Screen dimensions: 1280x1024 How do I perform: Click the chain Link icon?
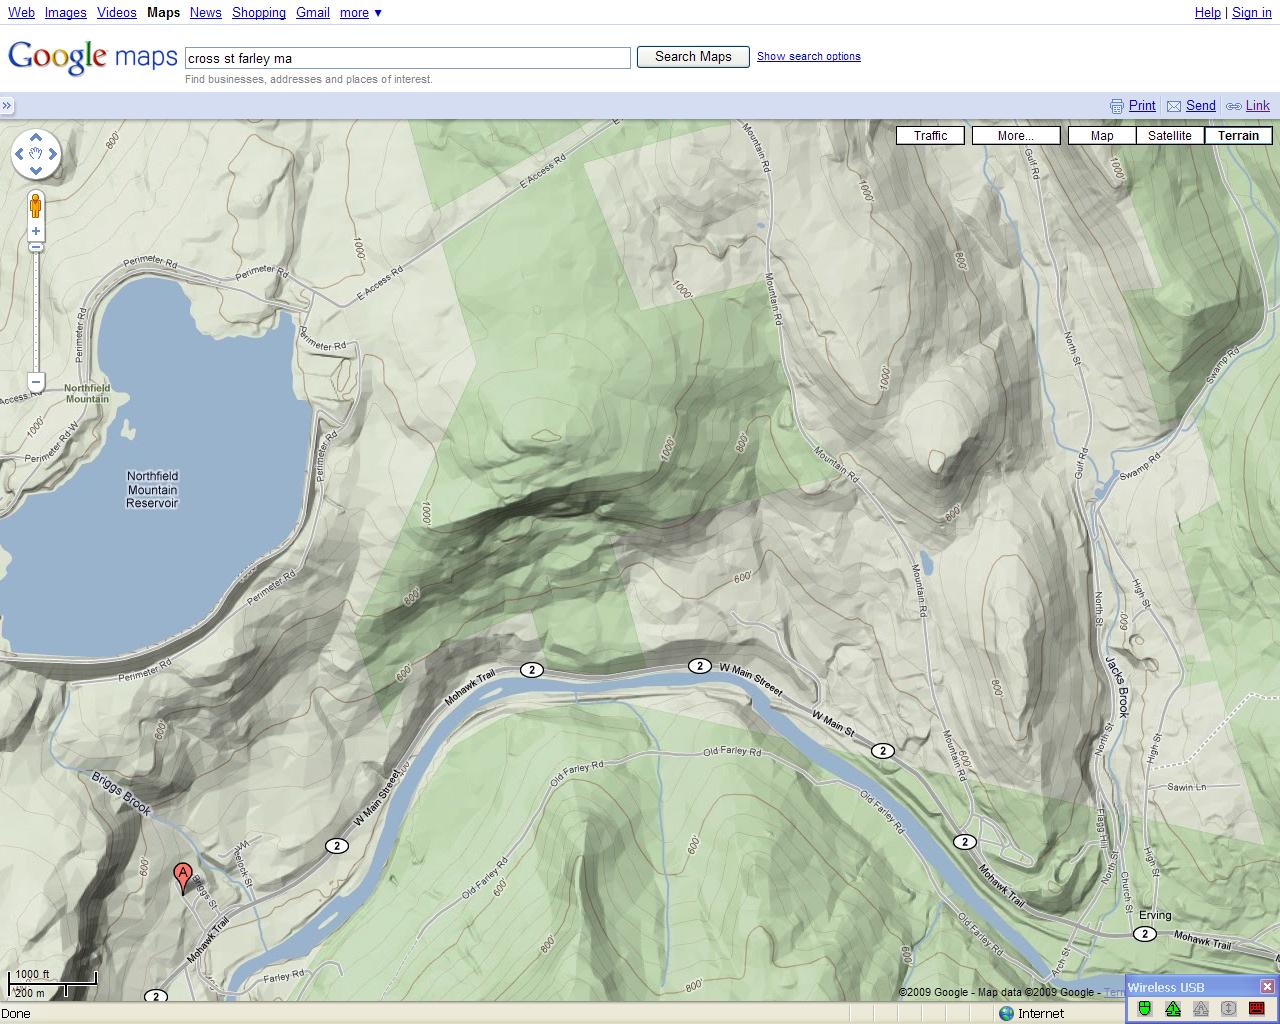point(1234,106)
